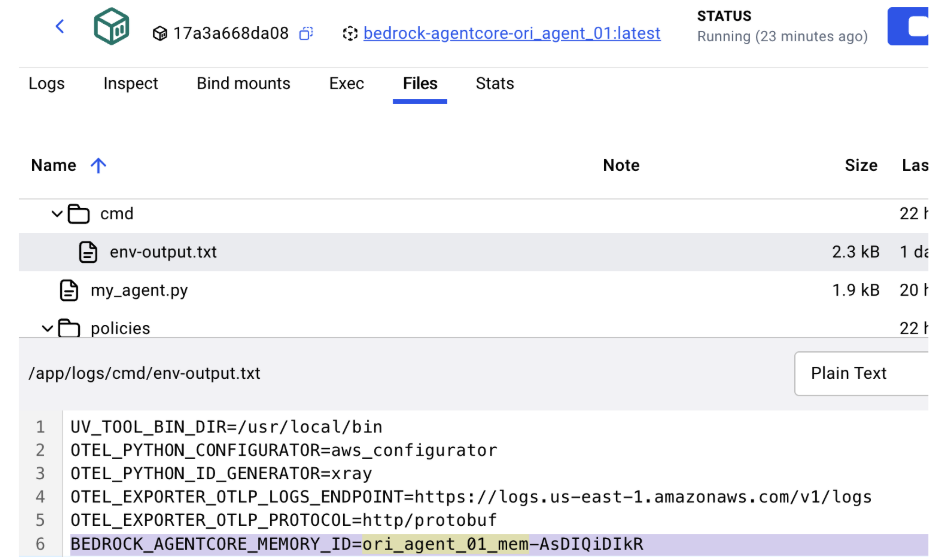Select the policies folder name

[x=120, y=328]
